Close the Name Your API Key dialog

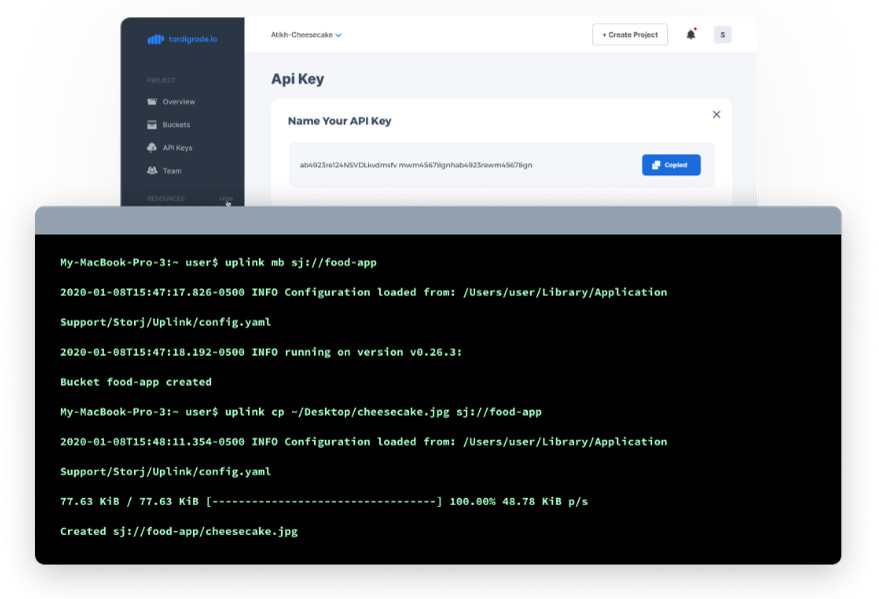716,114
